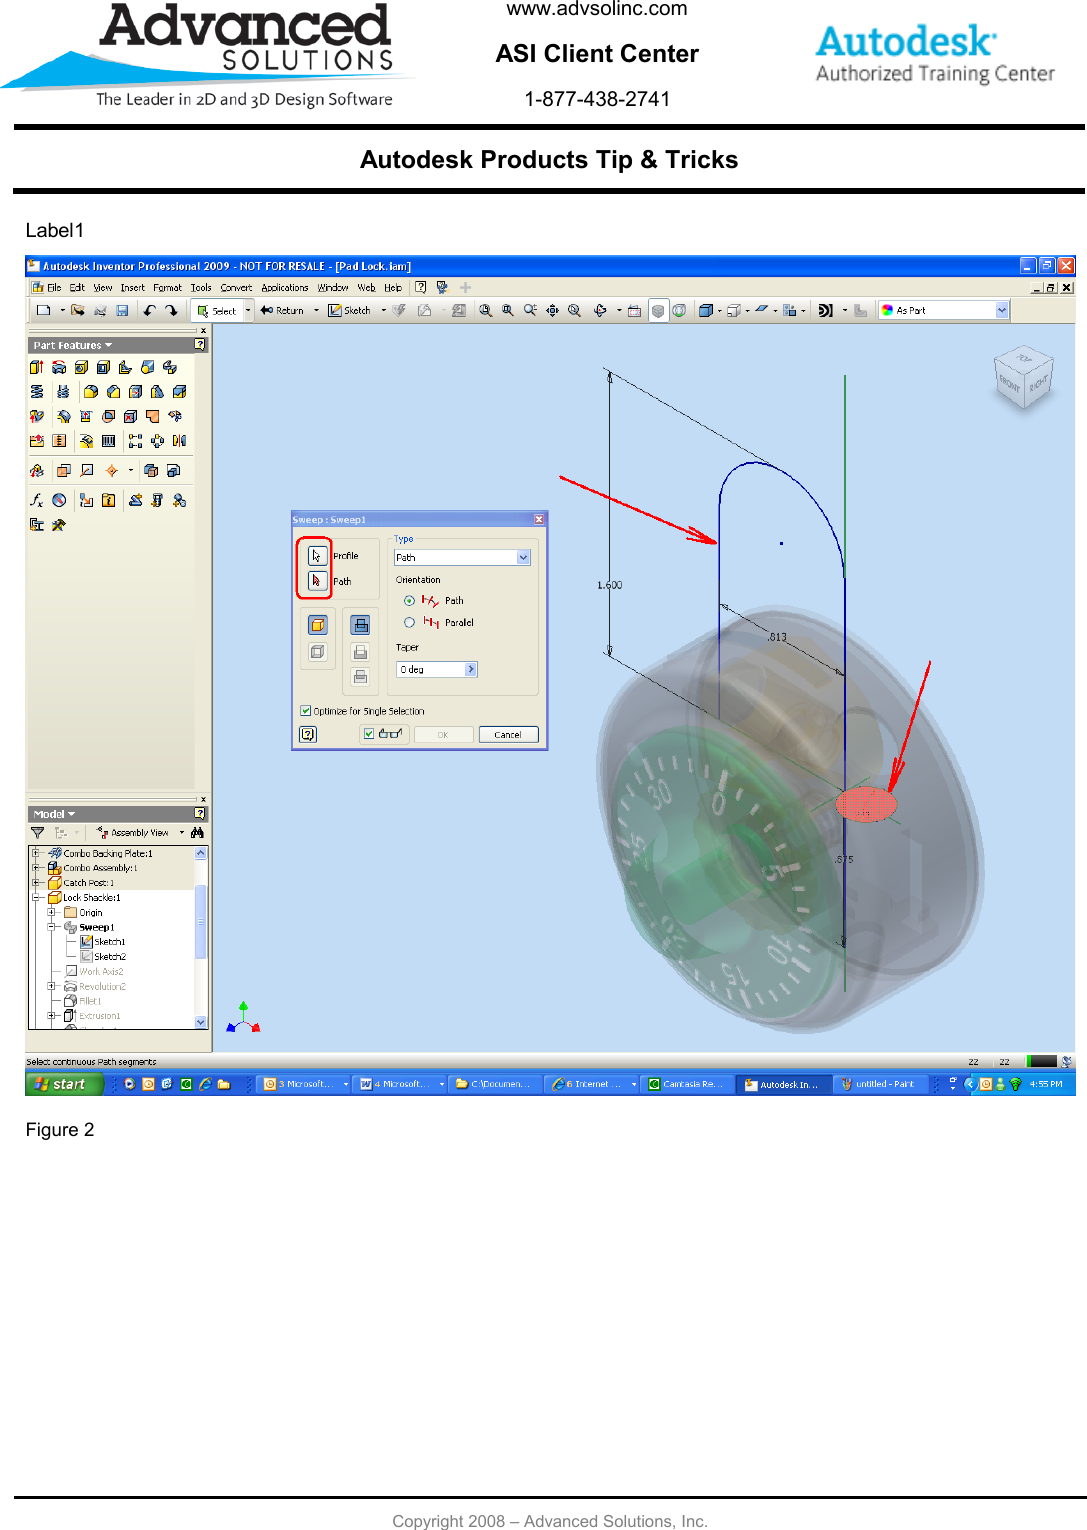Open the Tools menu
Screen dimensions: 1087x1530
(x=201, y=287)
